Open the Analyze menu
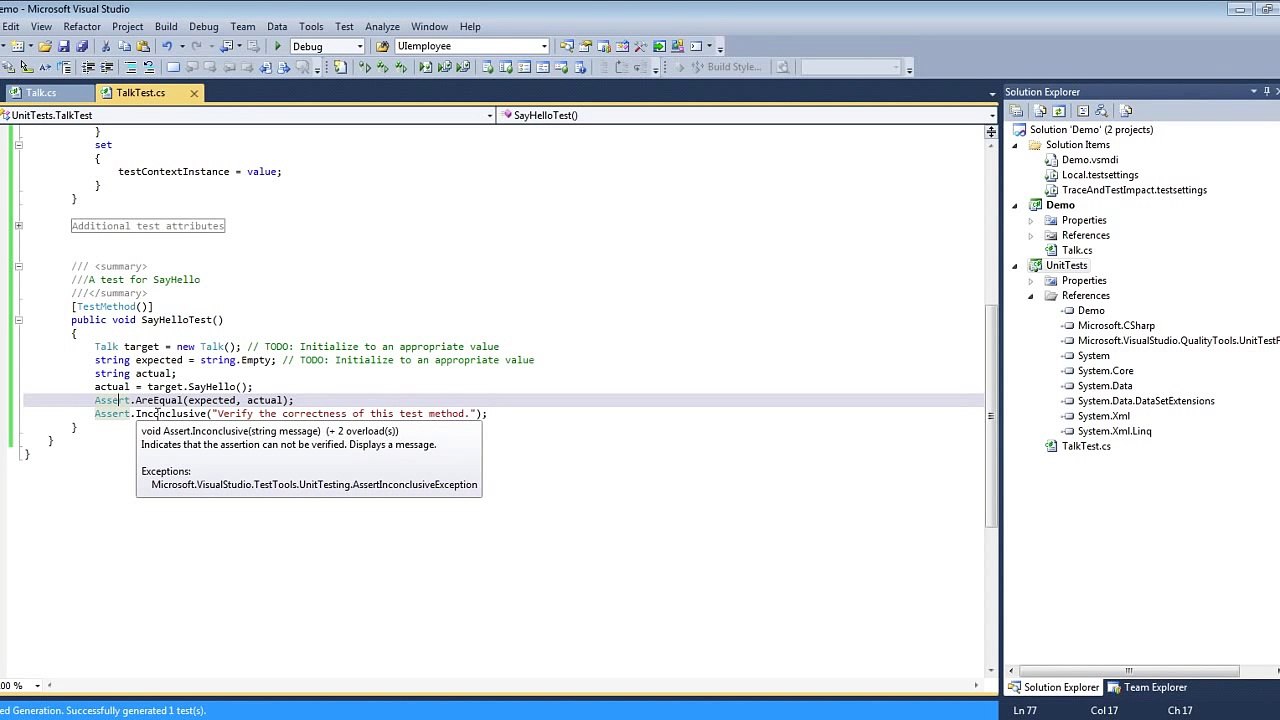 point(382,26)
